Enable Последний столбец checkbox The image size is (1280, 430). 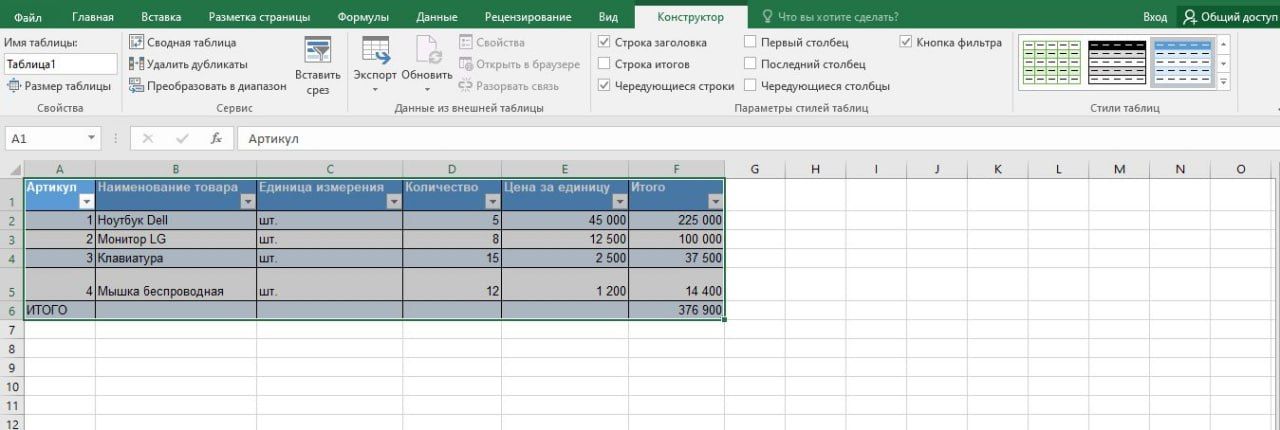(x=750, y=64)
